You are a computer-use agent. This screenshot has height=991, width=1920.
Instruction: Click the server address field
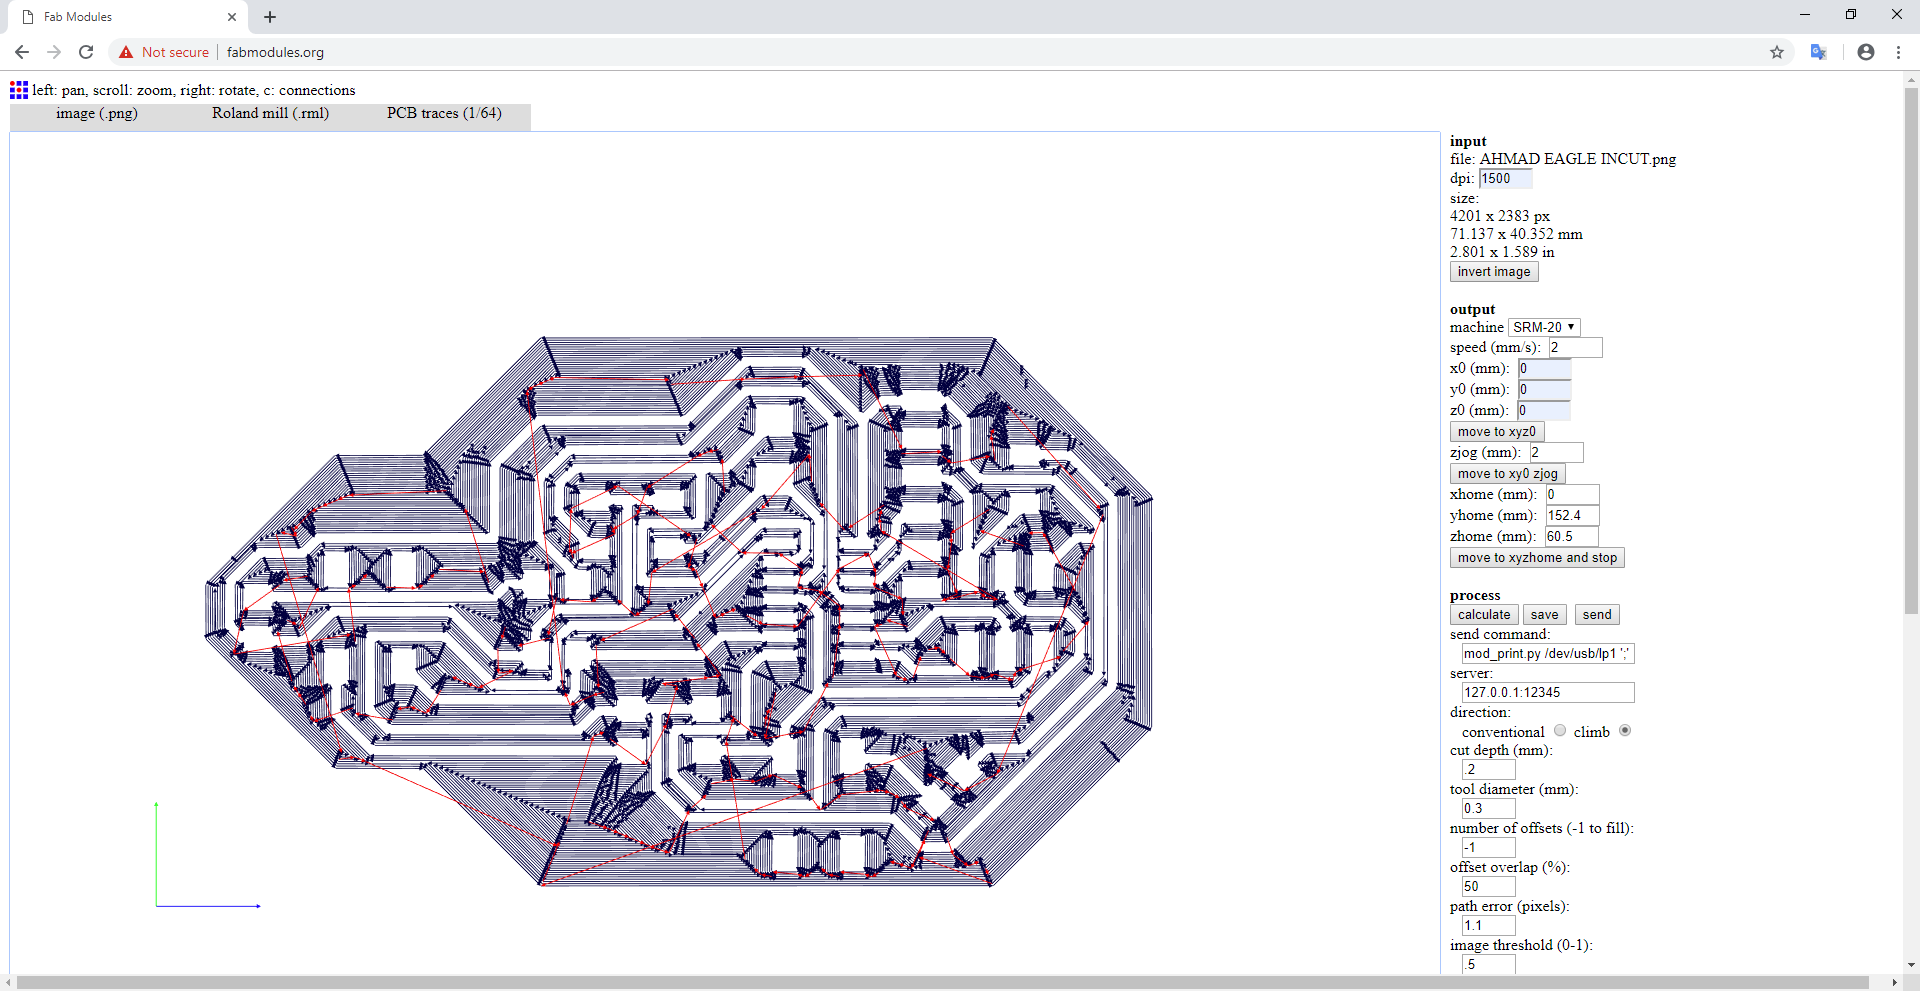(1548, 693)
